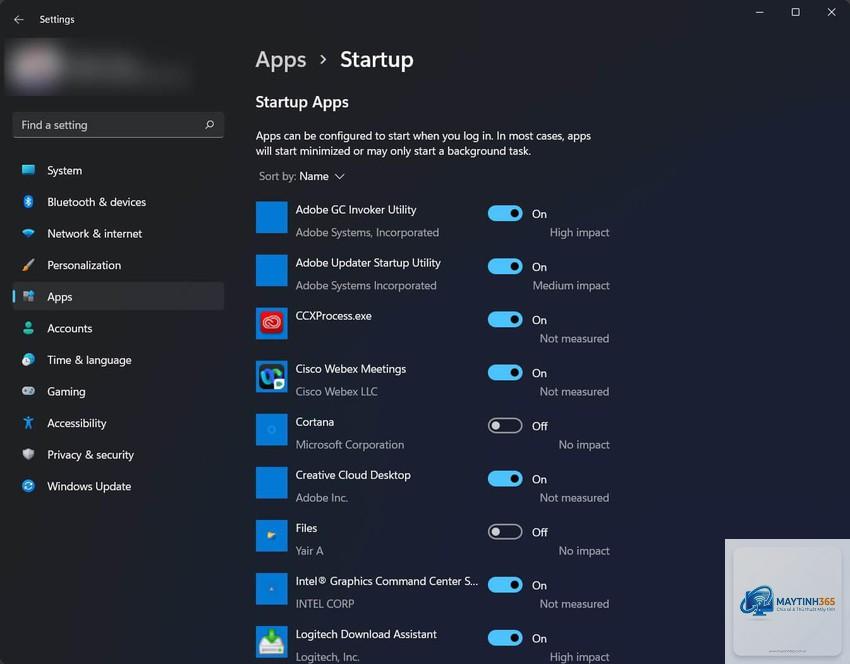Disable Logitech Download Assistant startup
Screen dimensions: 850x664
click(505, 639)
